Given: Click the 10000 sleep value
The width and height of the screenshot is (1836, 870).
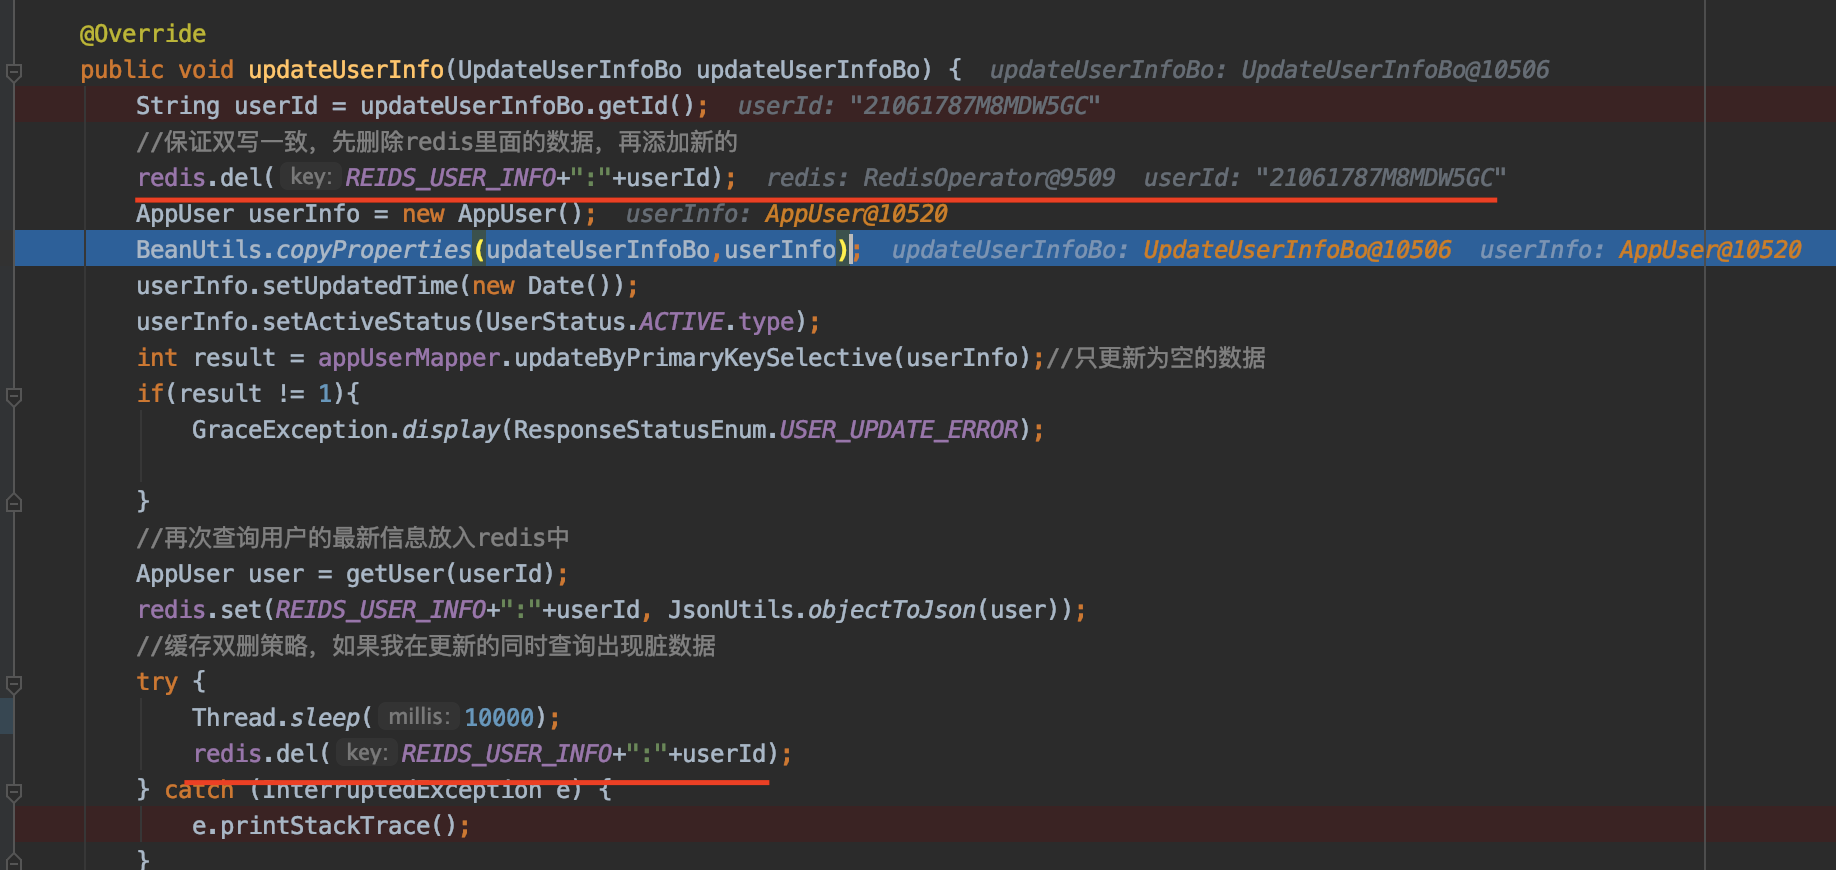Looking at the screenshot, I should 500,718.
